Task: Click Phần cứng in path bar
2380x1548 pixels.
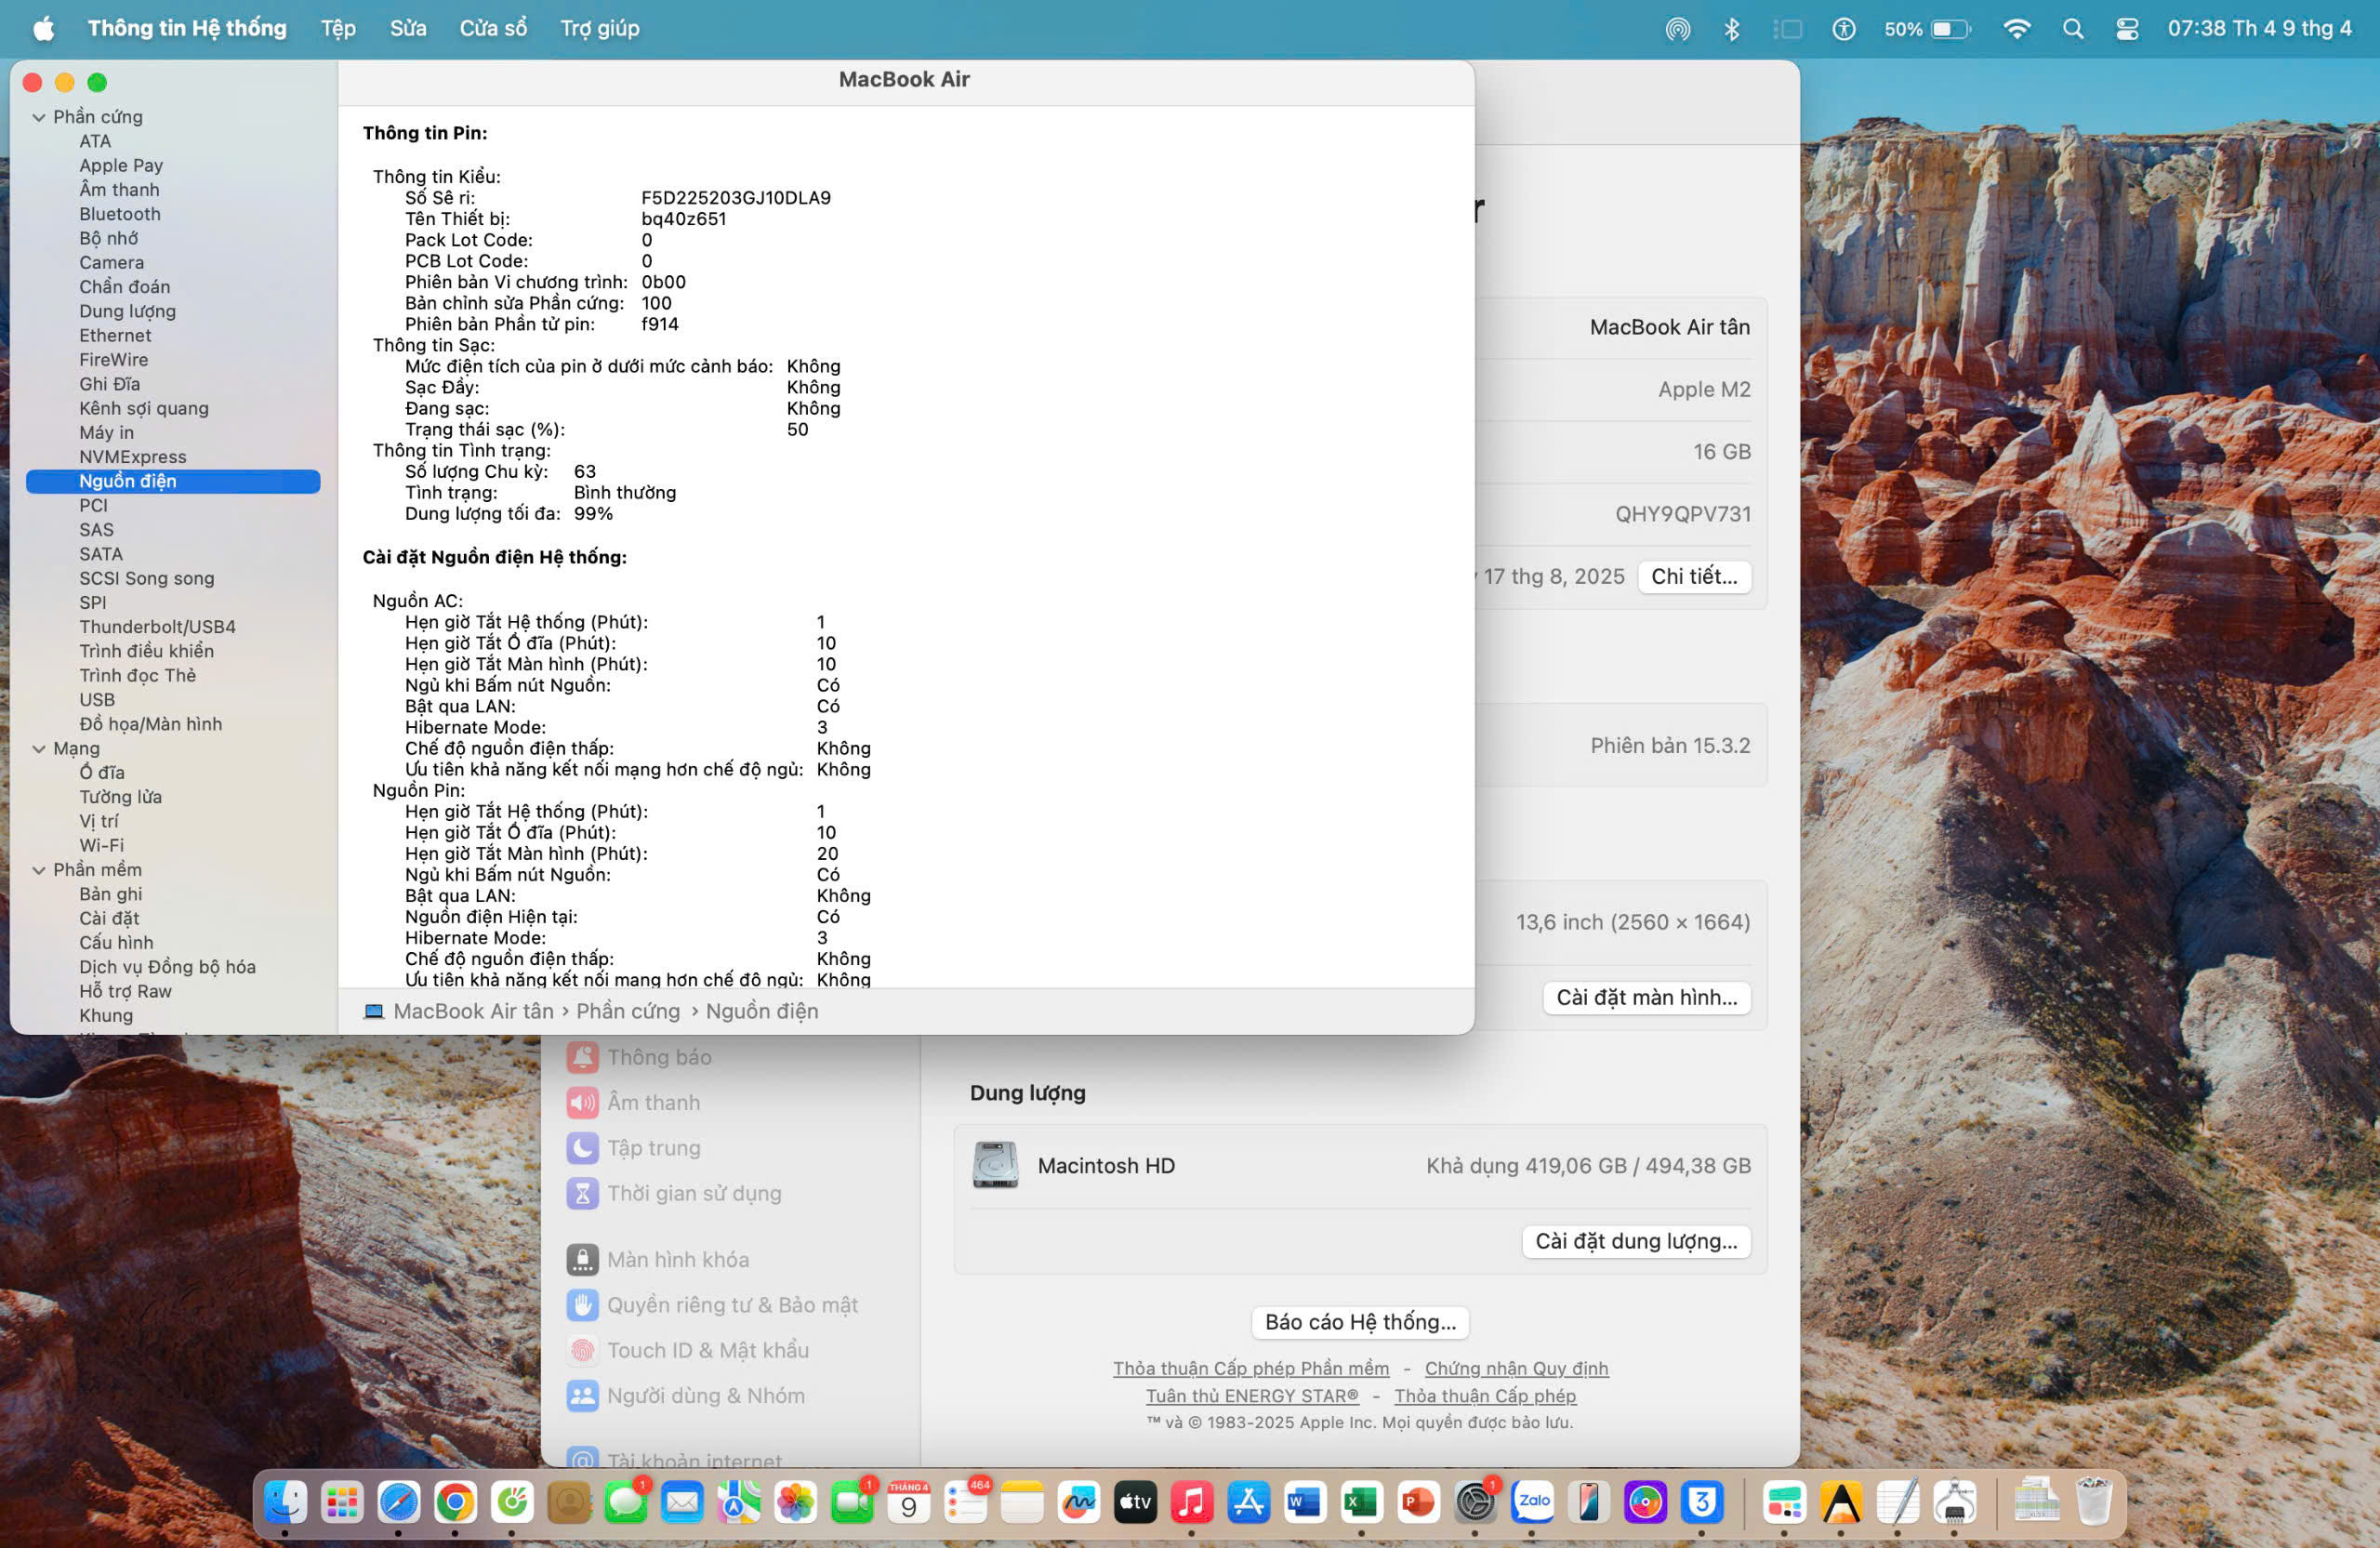Action: point(628,1011)
